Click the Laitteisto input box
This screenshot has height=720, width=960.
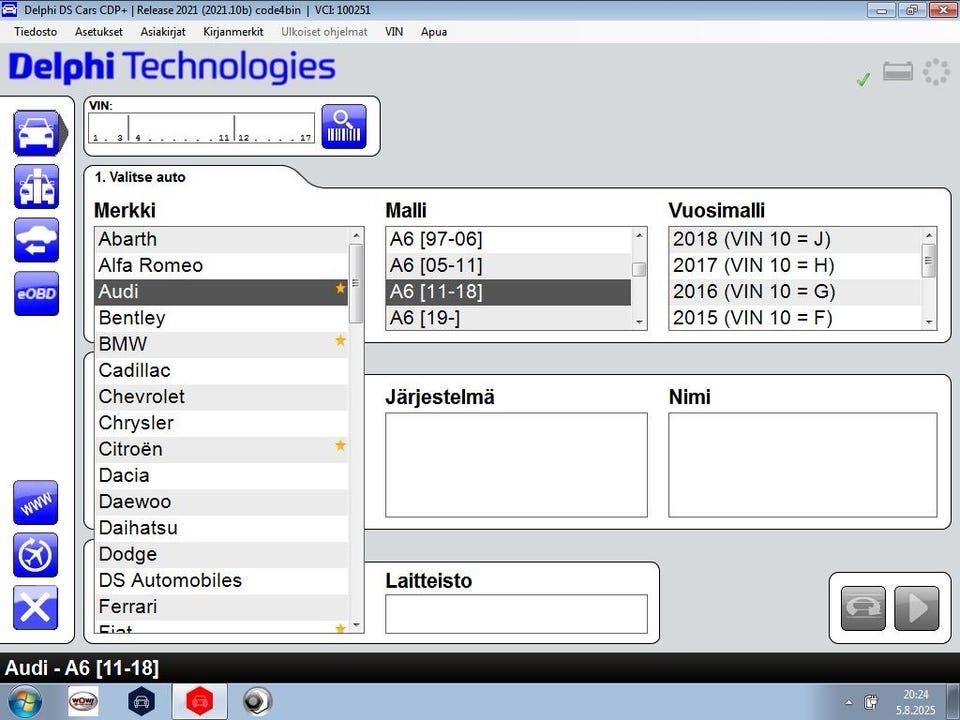pos(516,614)
